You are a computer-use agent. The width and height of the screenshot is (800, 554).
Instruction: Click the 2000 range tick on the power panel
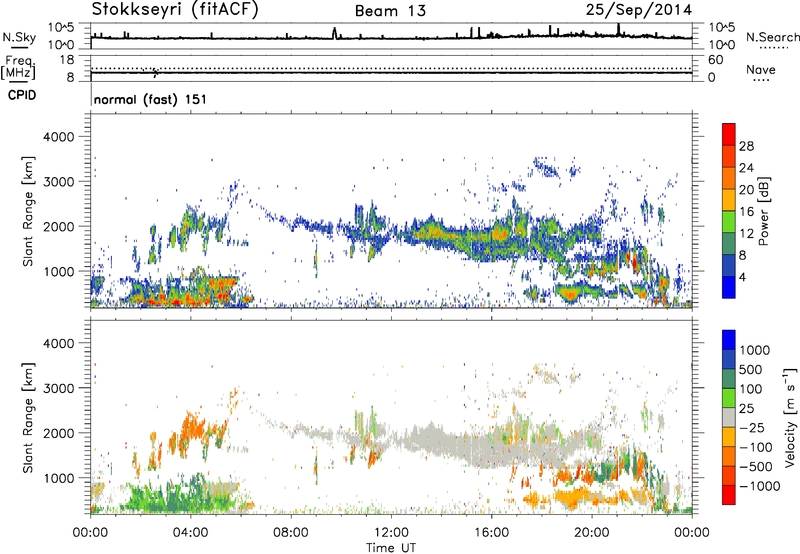pyautogui.click(x=58, y=226)
